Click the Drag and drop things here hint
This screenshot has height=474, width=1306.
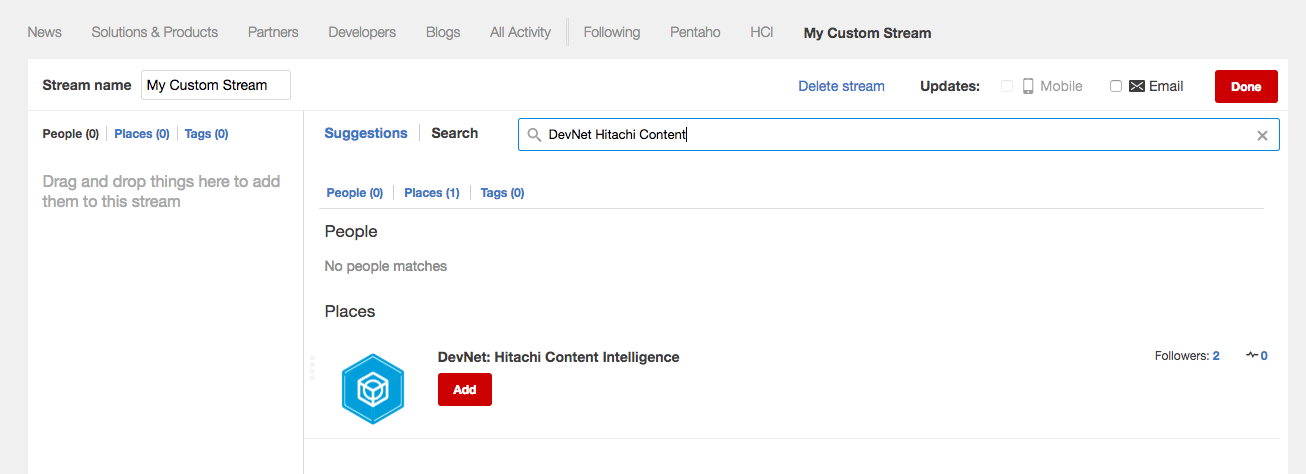tap(161, 191)
